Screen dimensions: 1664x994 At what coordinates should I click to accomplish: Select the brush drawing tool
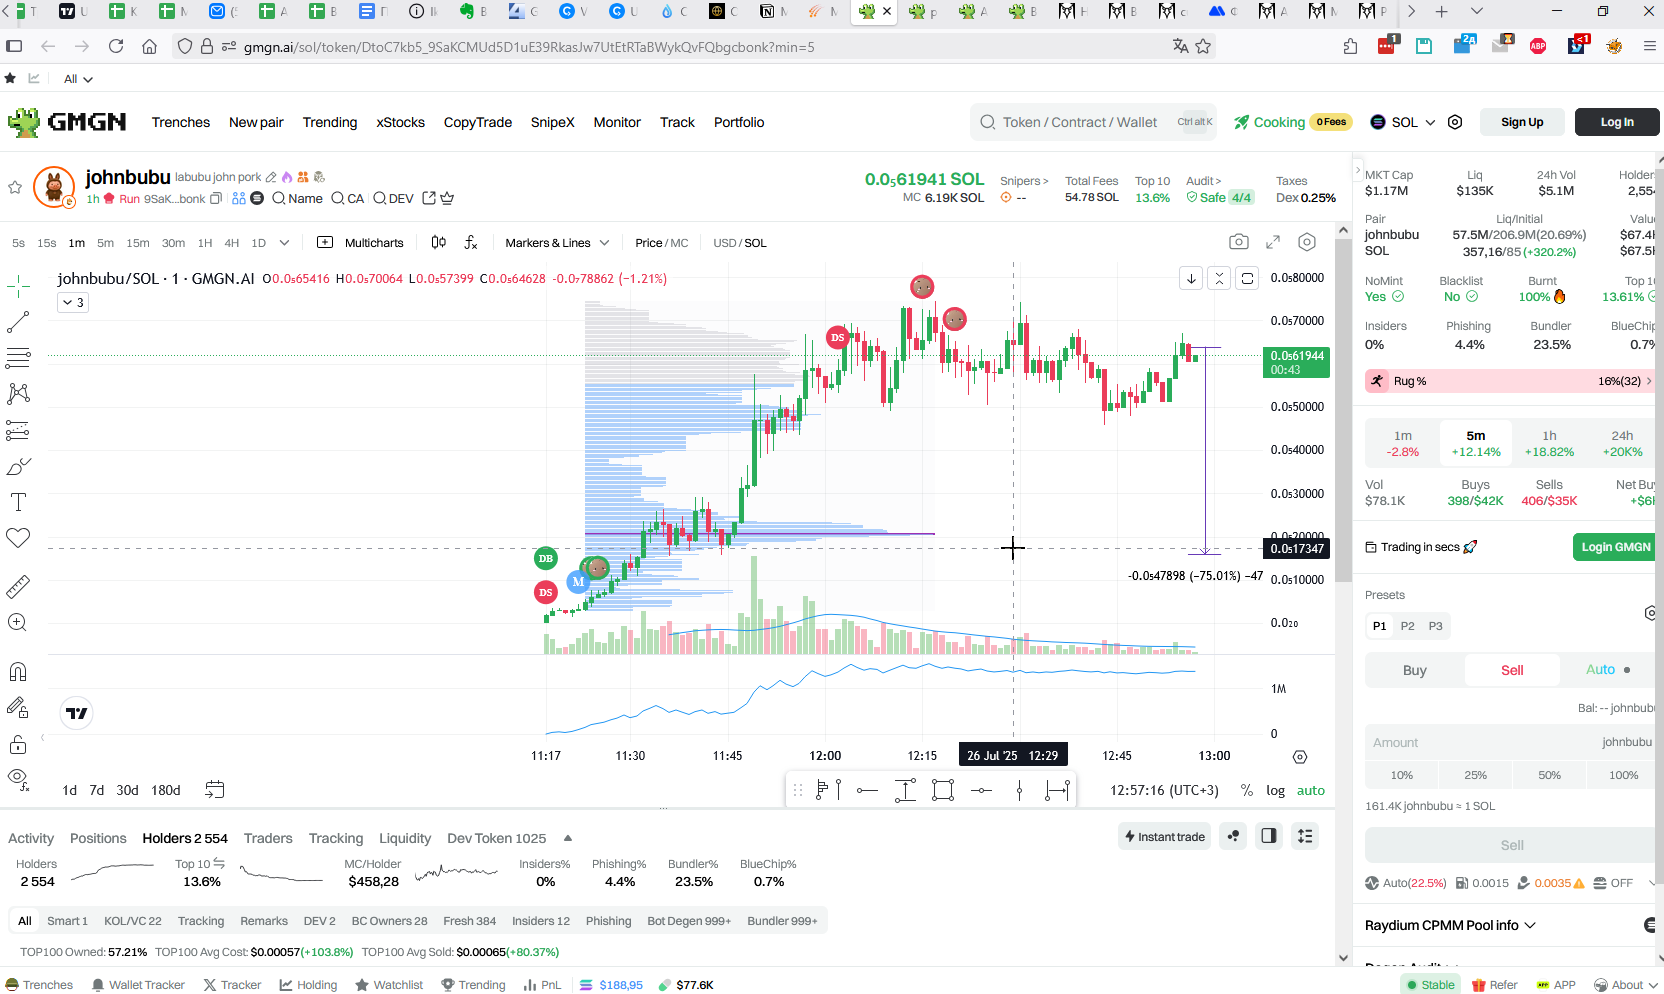(18, 466)
